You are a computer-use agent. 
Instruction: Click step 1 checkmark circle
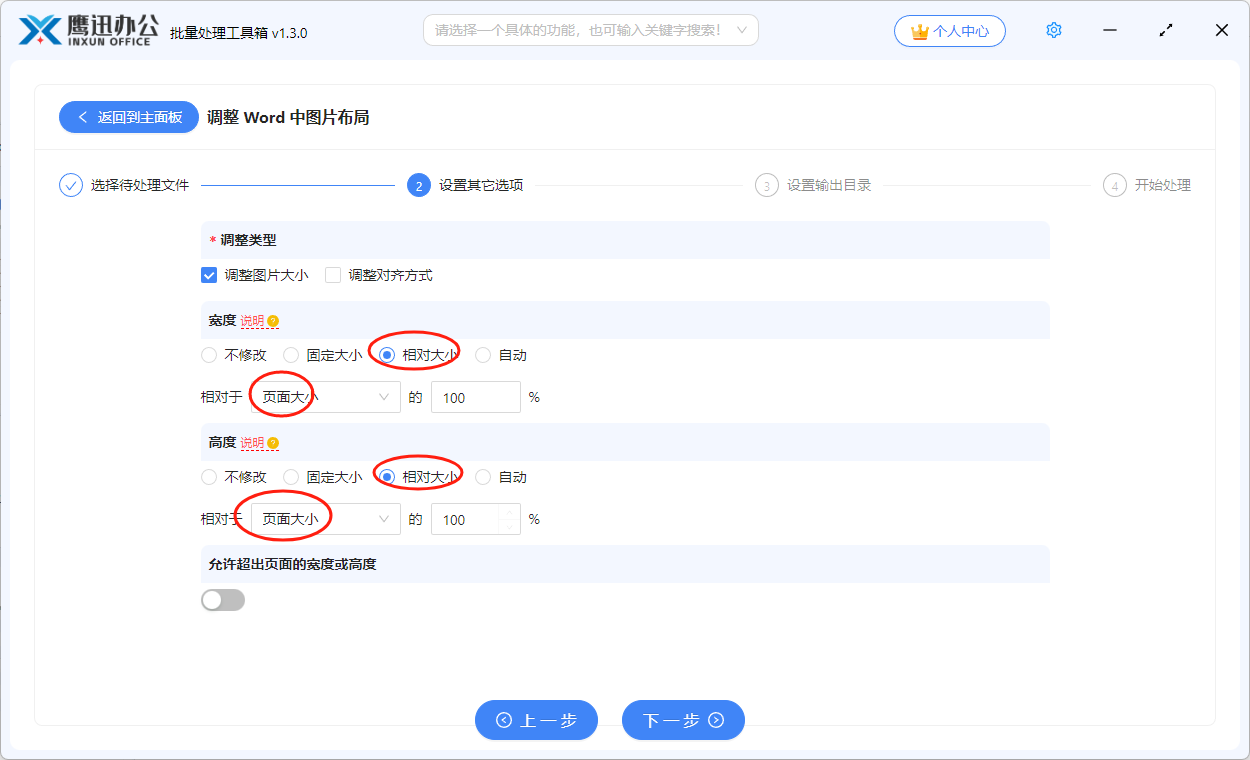pyautogui.click(x=71, y=185)
